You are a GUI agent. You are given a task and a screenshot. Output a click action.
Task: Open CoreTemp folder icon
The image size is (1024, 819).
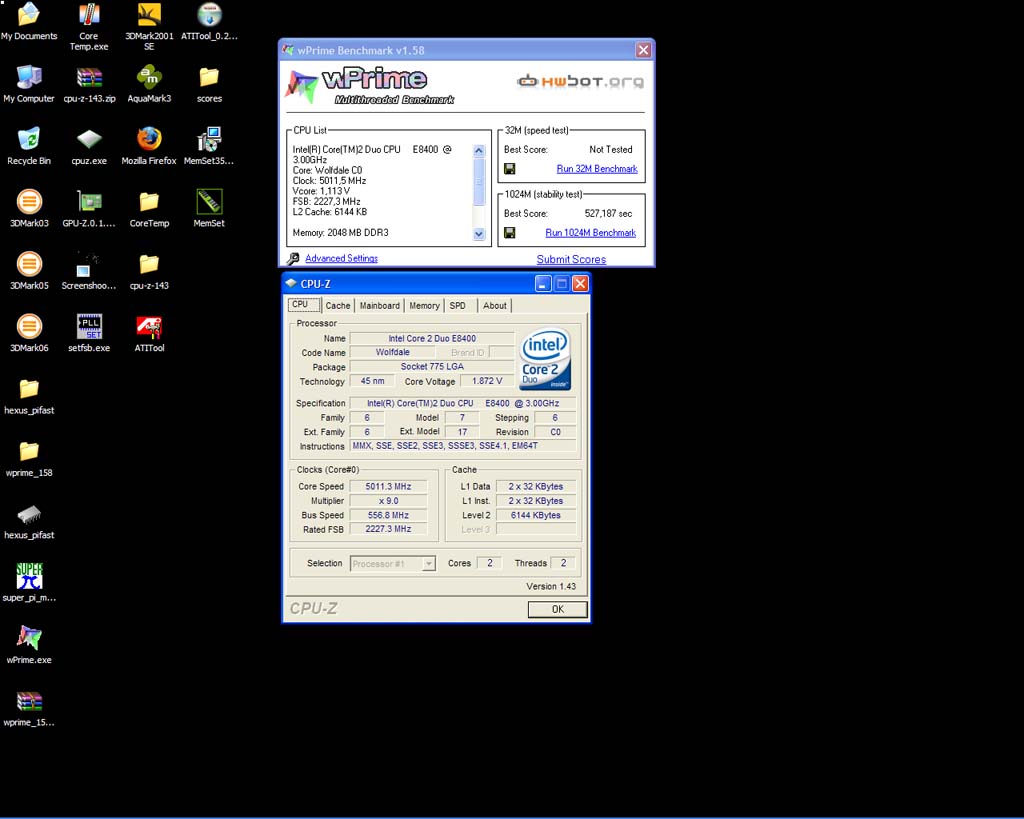(149, 208)
